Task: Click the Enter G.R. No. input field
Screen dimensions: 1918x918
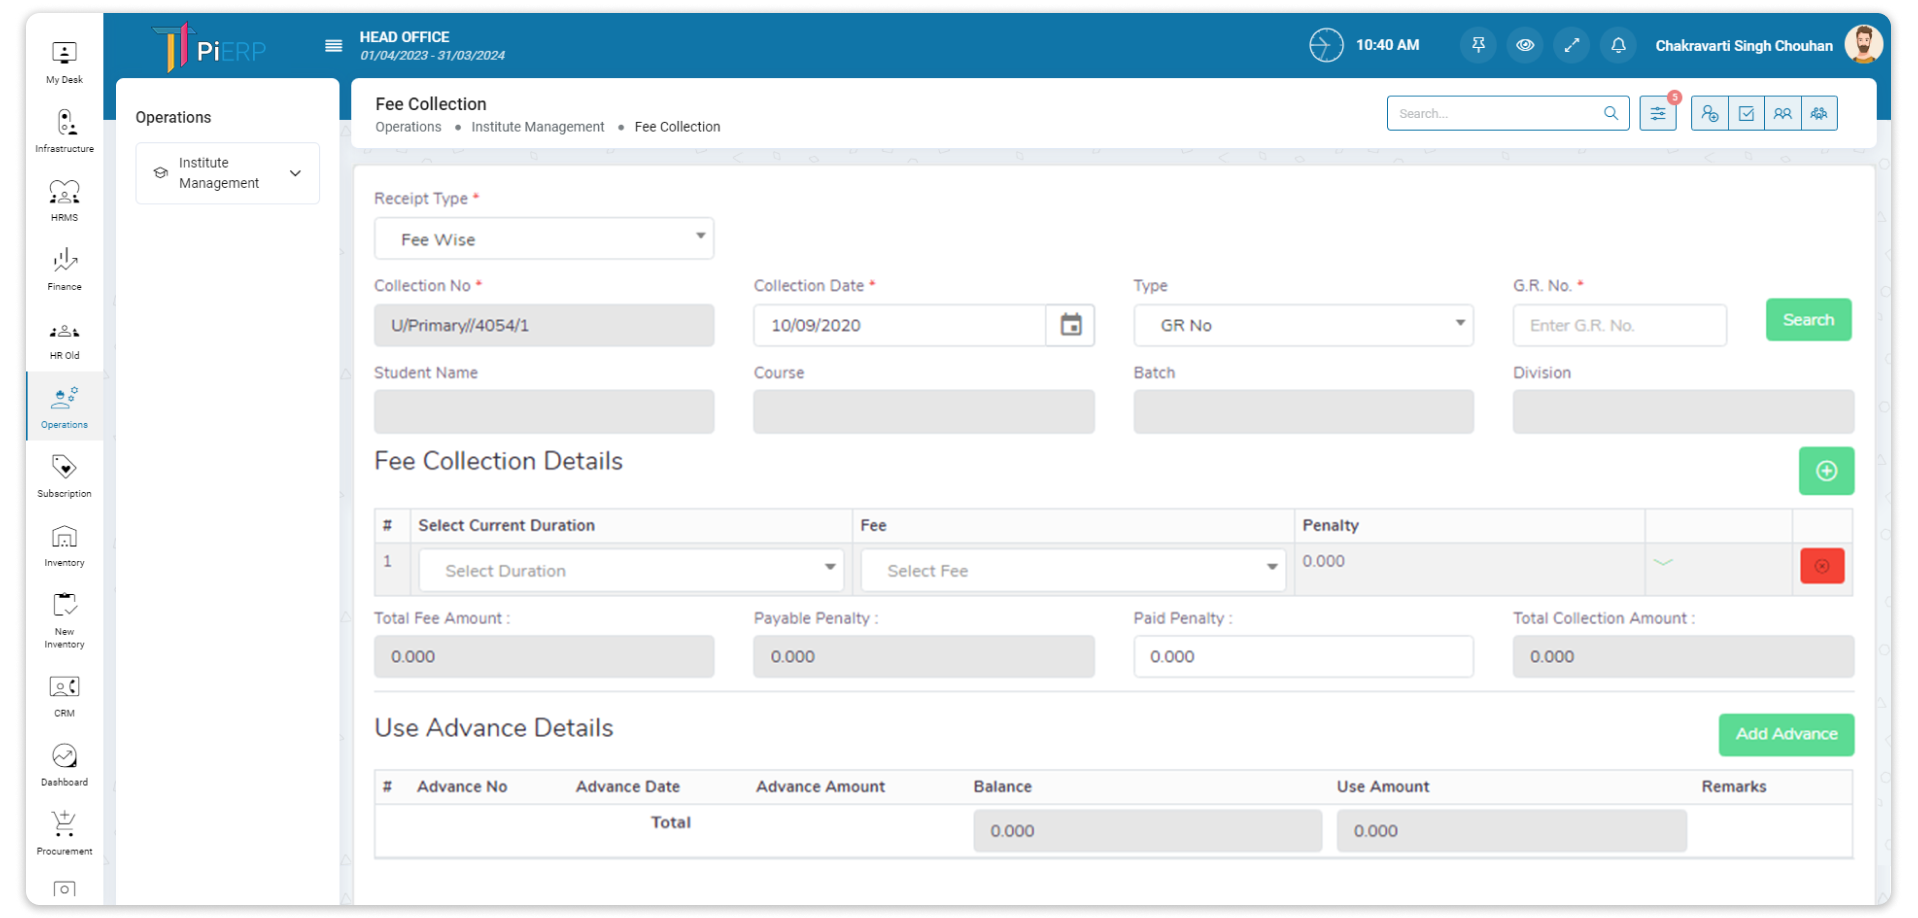Action: (1618, 325)
